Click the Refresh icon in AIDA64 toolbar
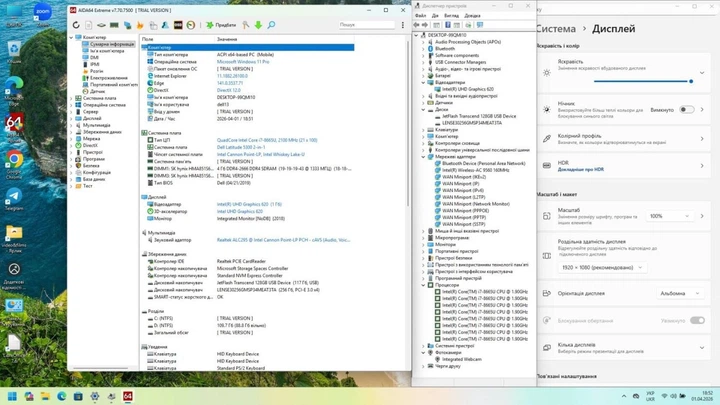Viewport: 720px width, 405px height. 76,25
